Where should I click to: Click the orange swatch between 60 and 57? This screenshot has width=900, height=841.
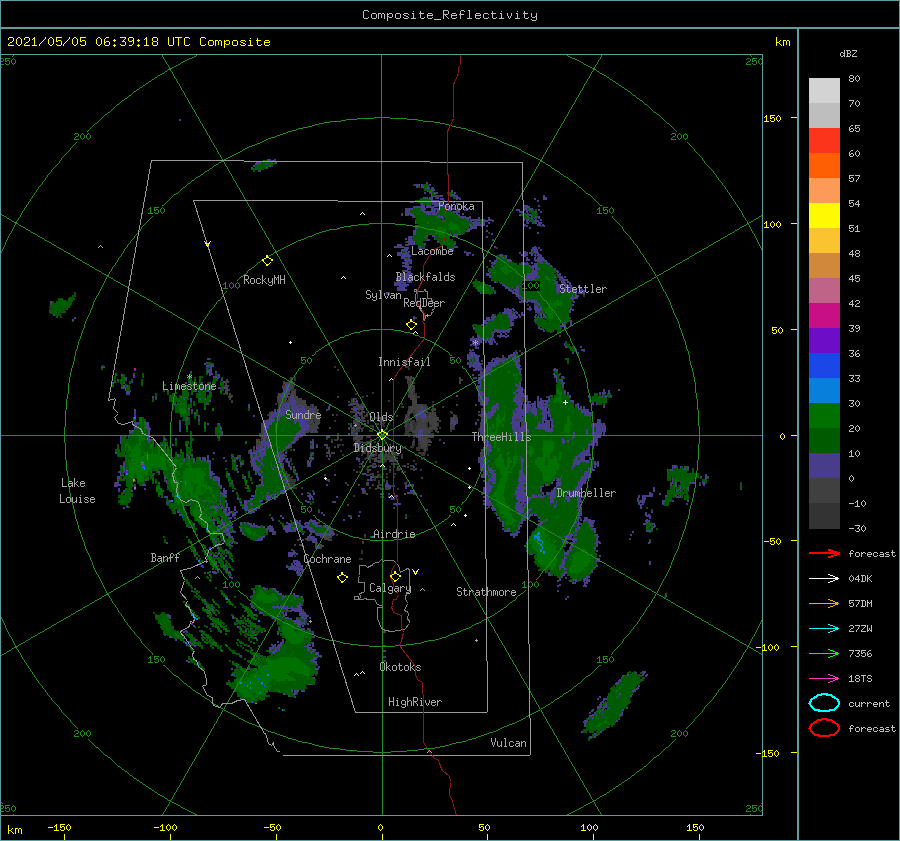pyautogui.click(x=824, y=165)
